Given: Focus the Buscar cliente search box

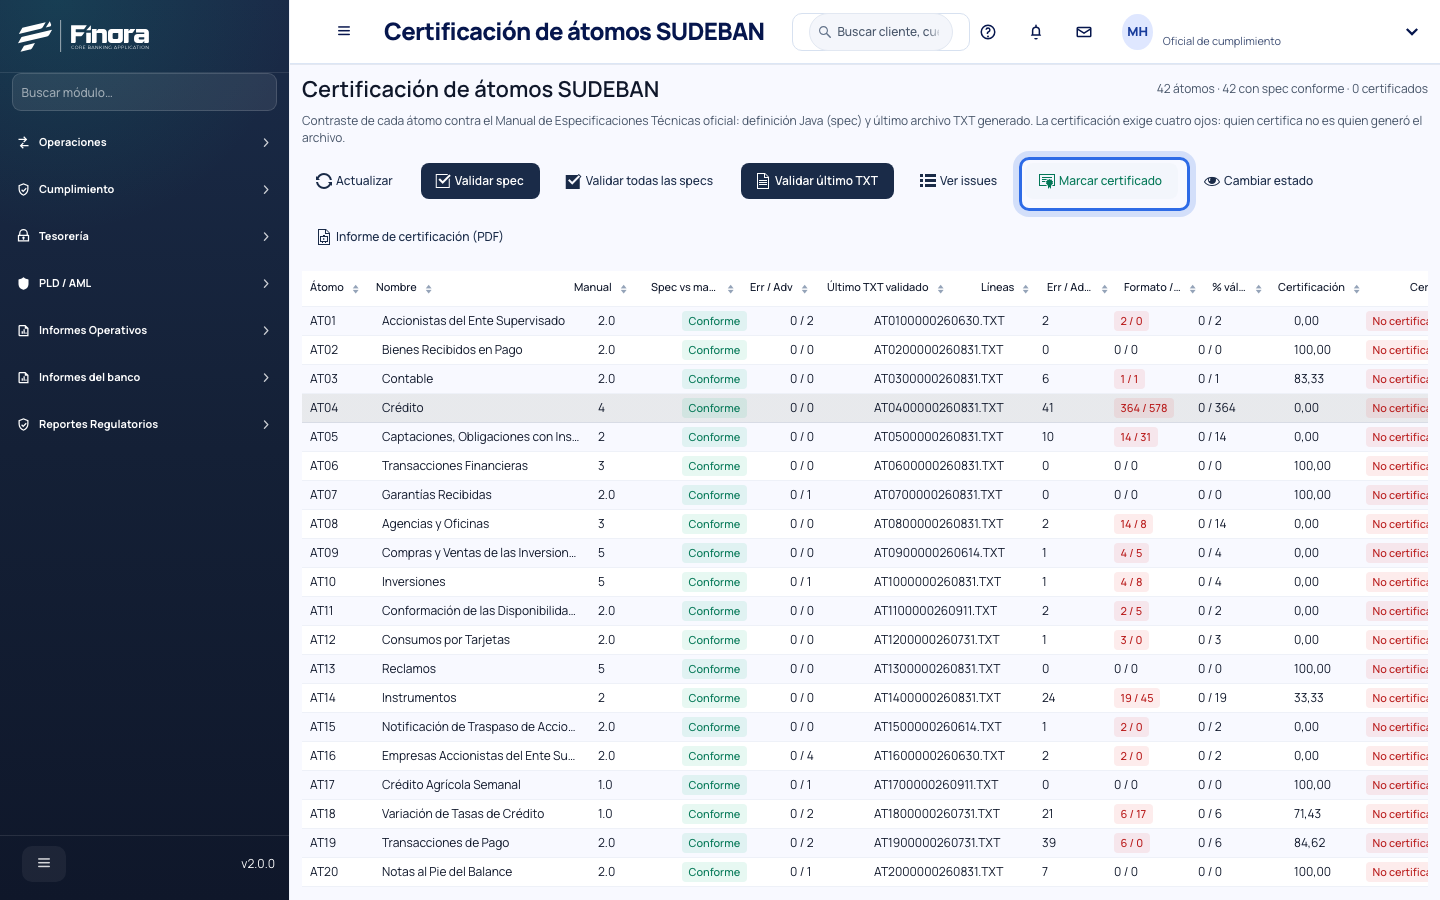Looking at the screenshot, I should tap(881, 32).
